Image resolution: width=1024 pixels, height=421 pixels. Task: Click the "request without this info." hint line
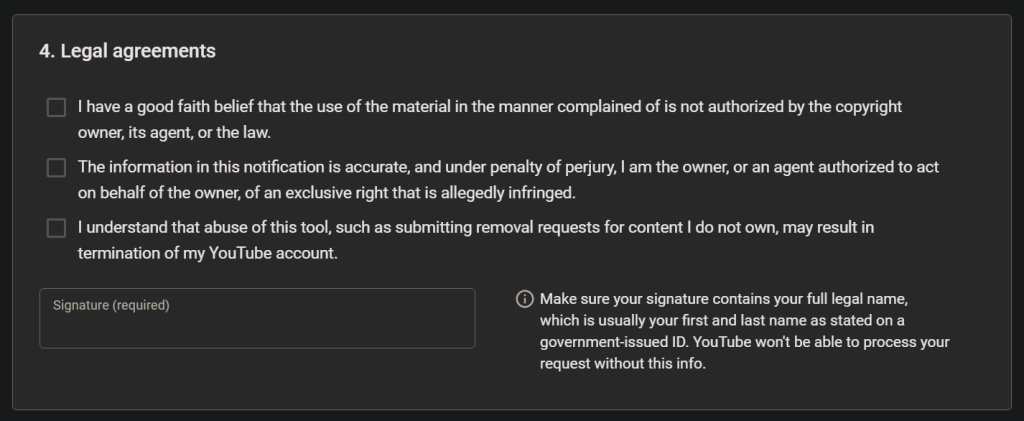coord(623,363)
